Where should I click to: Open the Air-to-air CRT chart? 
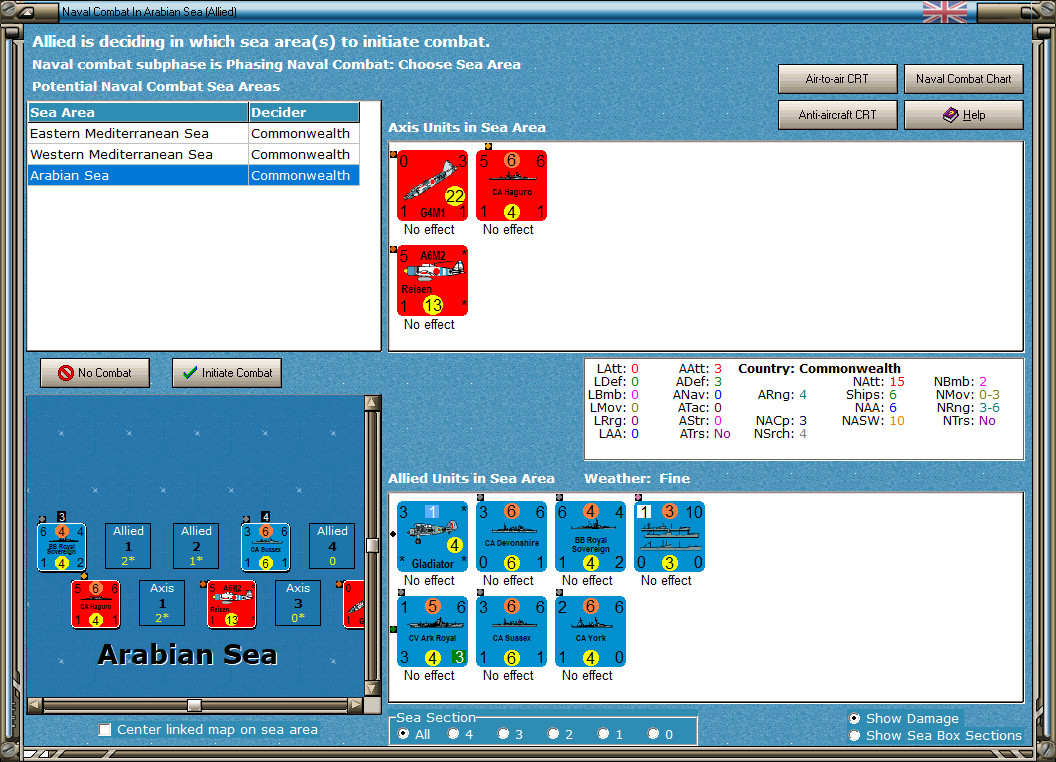[x=837, y=79]
